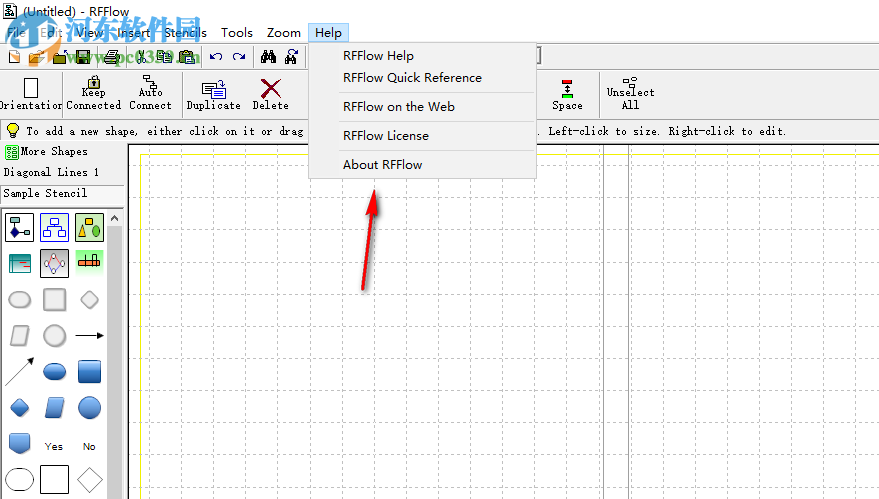The width and height of the screenshot is (879, 499).
Task: Select the blue diamond shape
Action: pos(20,408)
